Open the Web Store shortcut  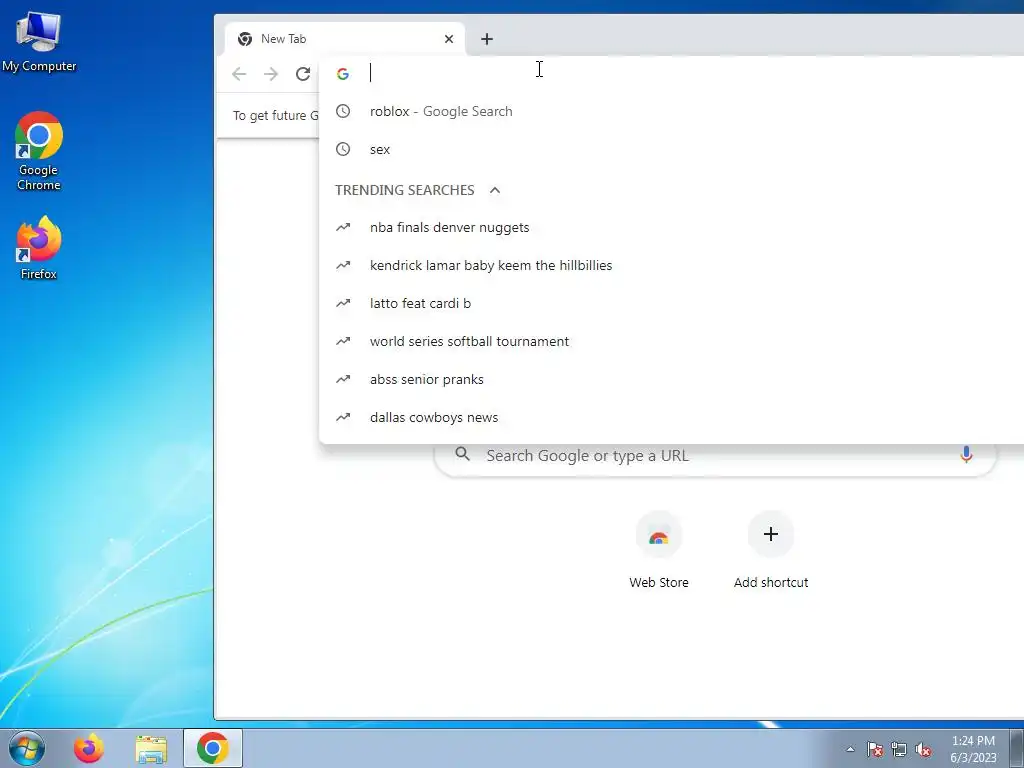pyautogui.click(x=659, y=551)
